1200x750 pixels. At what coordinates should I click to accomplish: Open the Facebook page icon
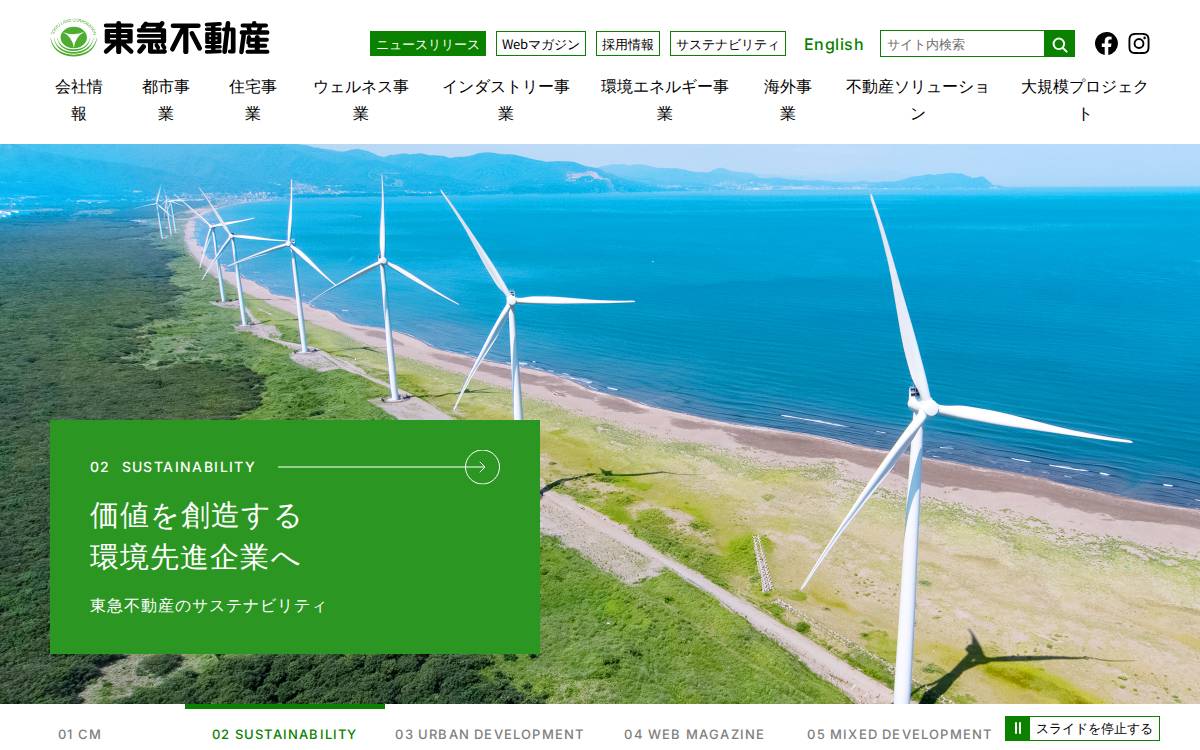pos(1106,43)
